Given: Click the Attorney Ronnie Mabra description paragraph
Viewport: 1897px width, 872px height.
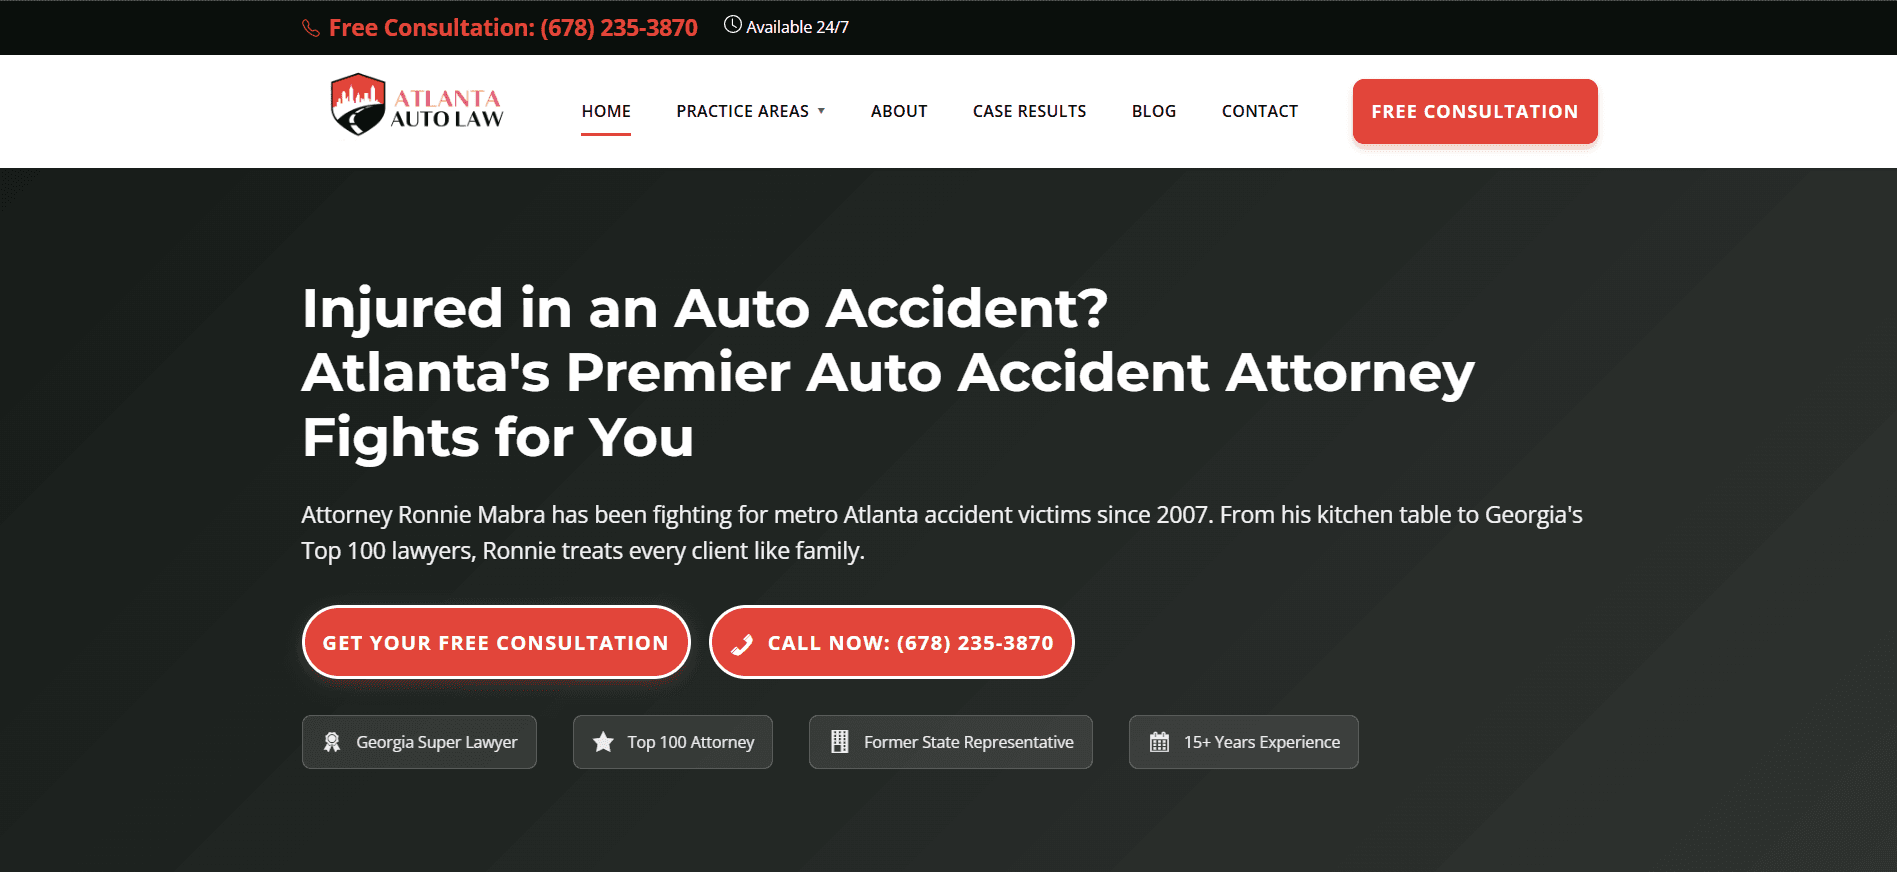Looking at the screenshot, I should coord(942,533).
